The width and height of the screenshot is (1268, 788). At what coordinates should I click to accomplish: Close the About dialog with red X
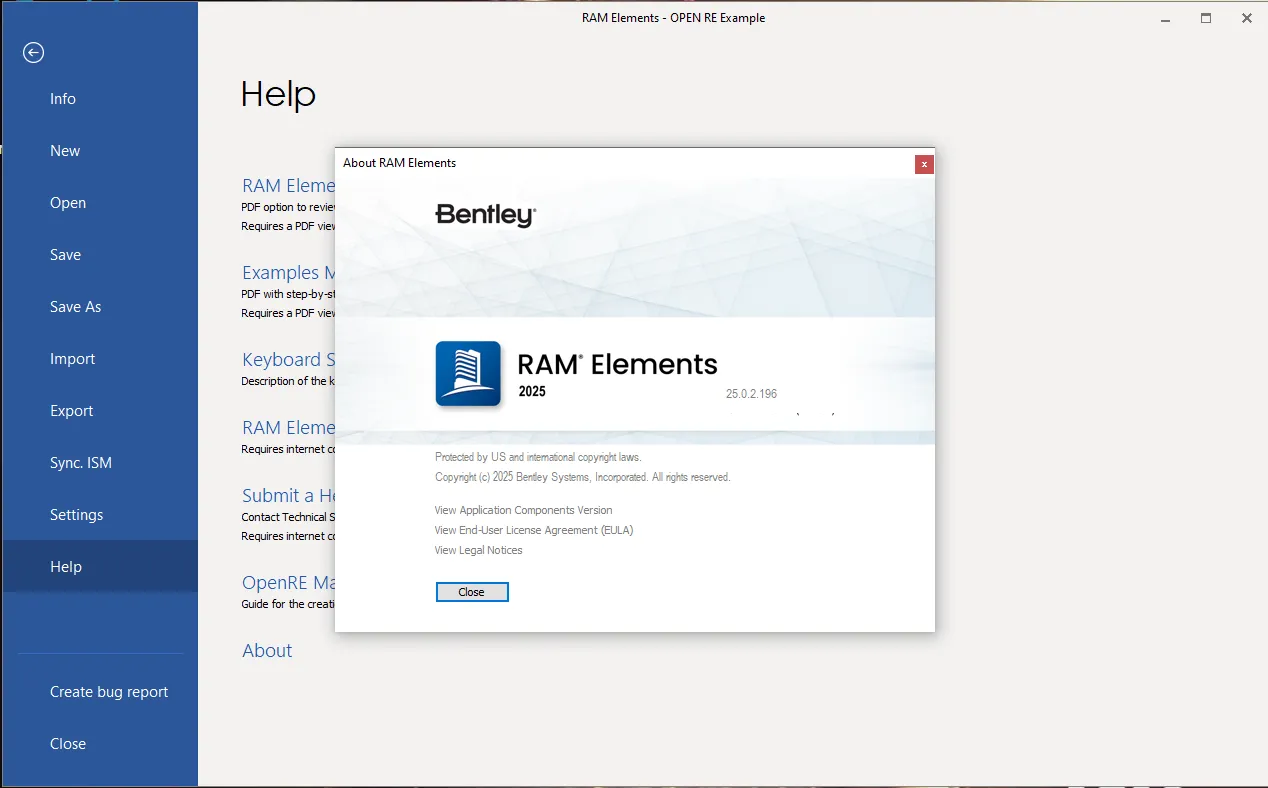click(x=924, y=164)
